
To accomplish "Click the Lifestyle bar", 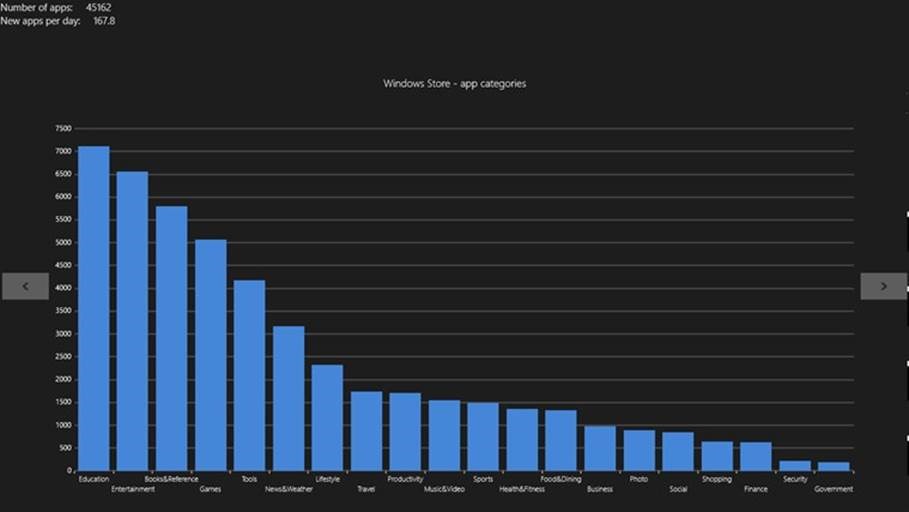I will tap(327, 417).
